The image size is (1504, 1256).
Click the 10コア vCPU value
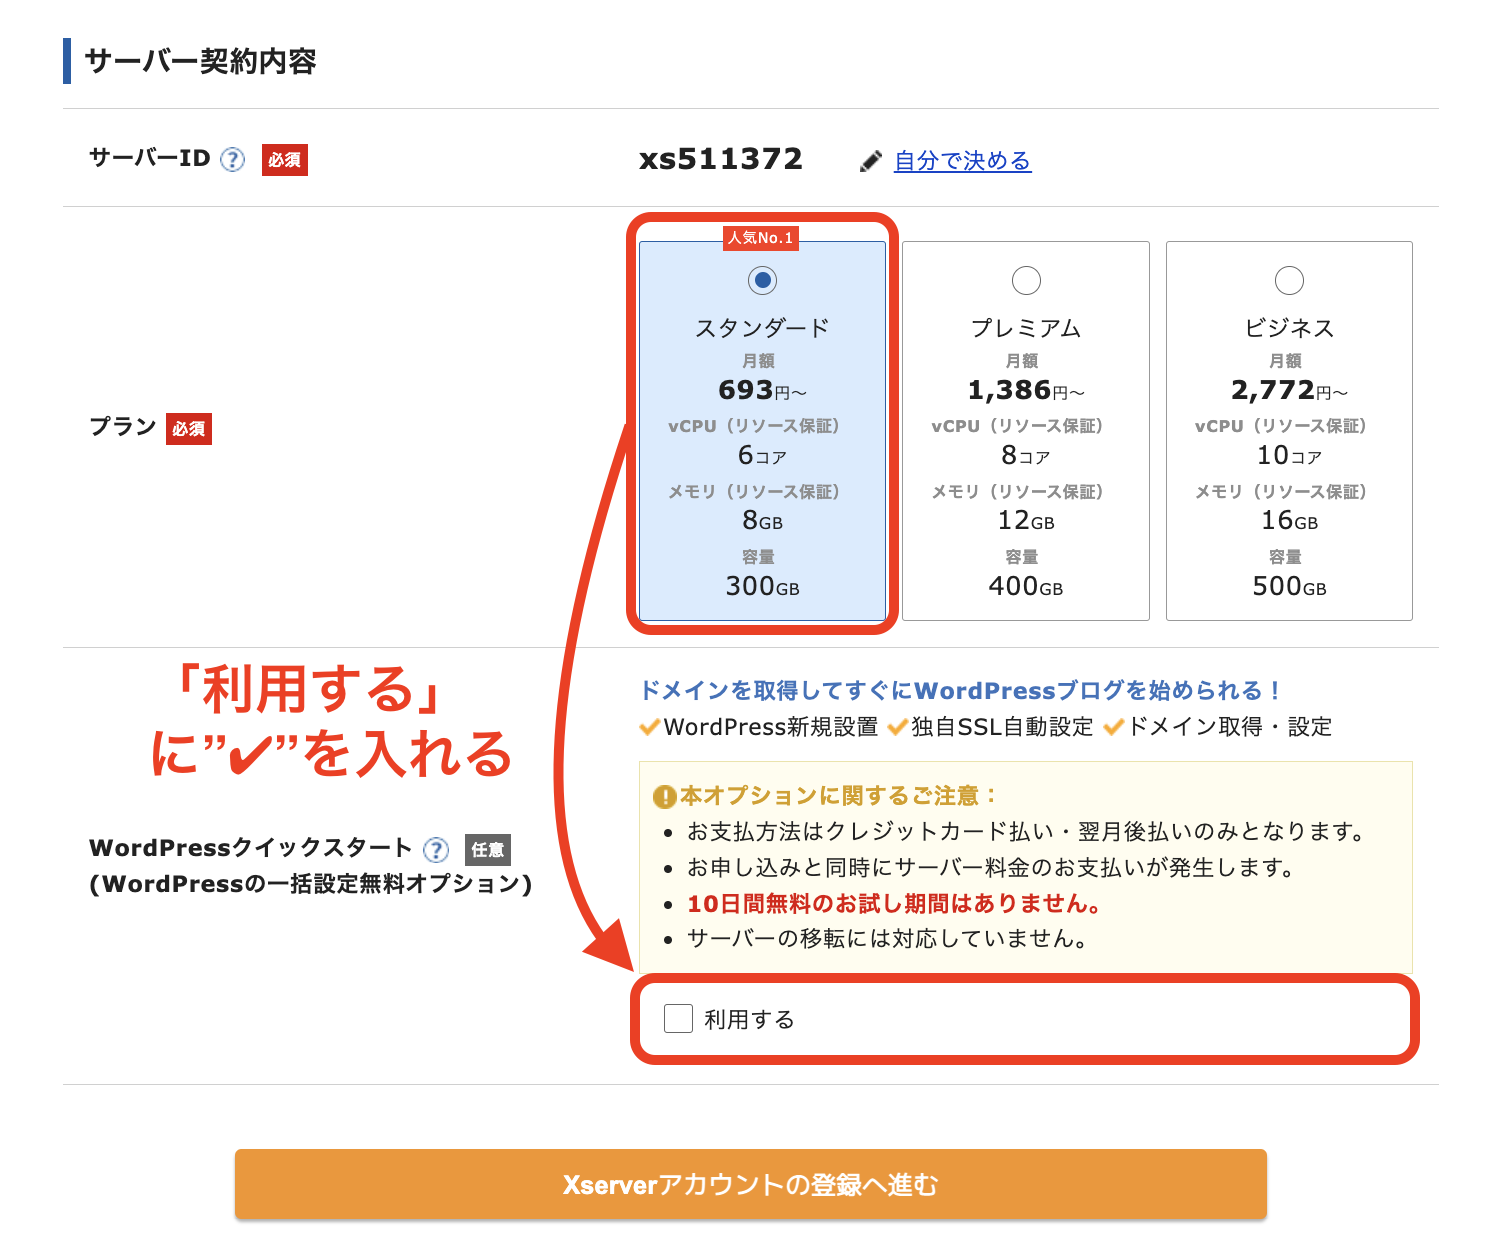[1290, 455]
